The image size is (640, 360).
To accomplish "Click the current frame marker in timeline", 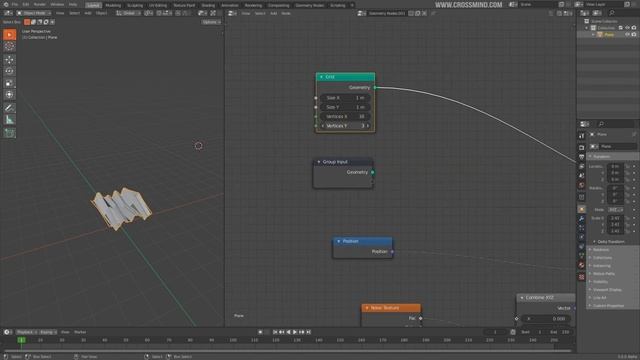I will [x=22, y=340].
